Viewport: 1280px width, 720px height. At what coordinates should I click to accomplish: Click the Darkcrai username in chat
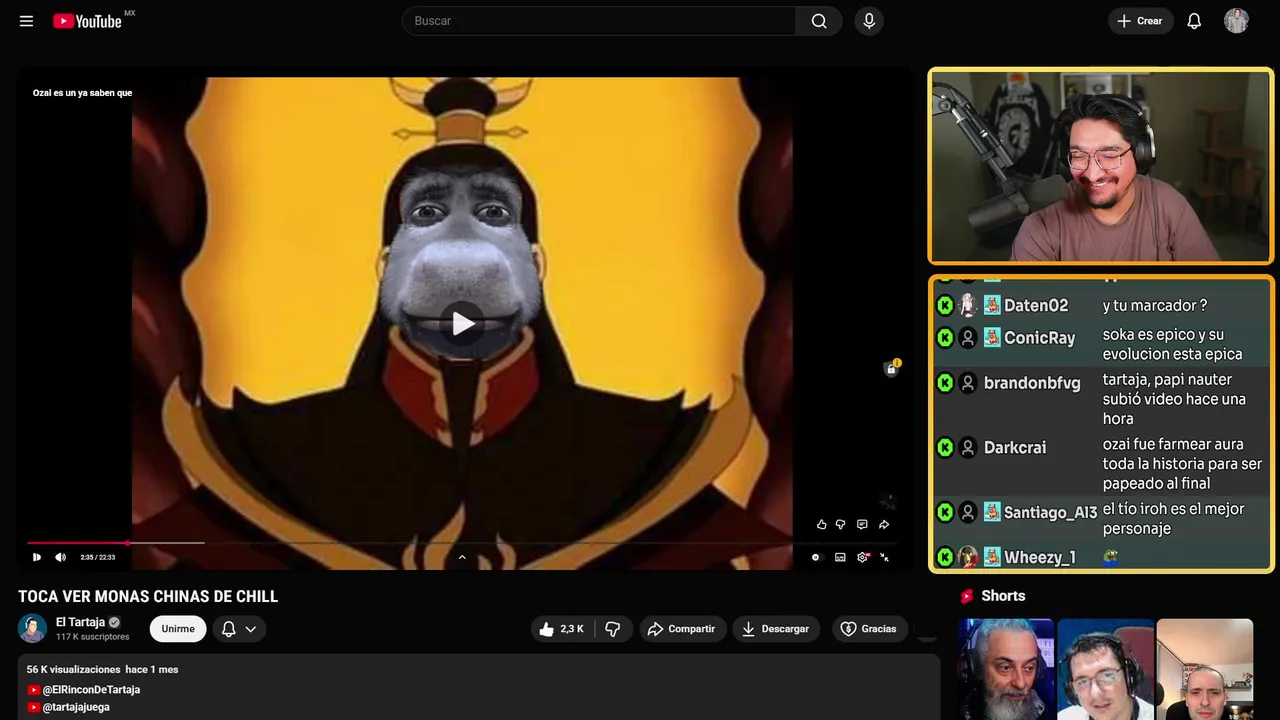[1015, 448]
